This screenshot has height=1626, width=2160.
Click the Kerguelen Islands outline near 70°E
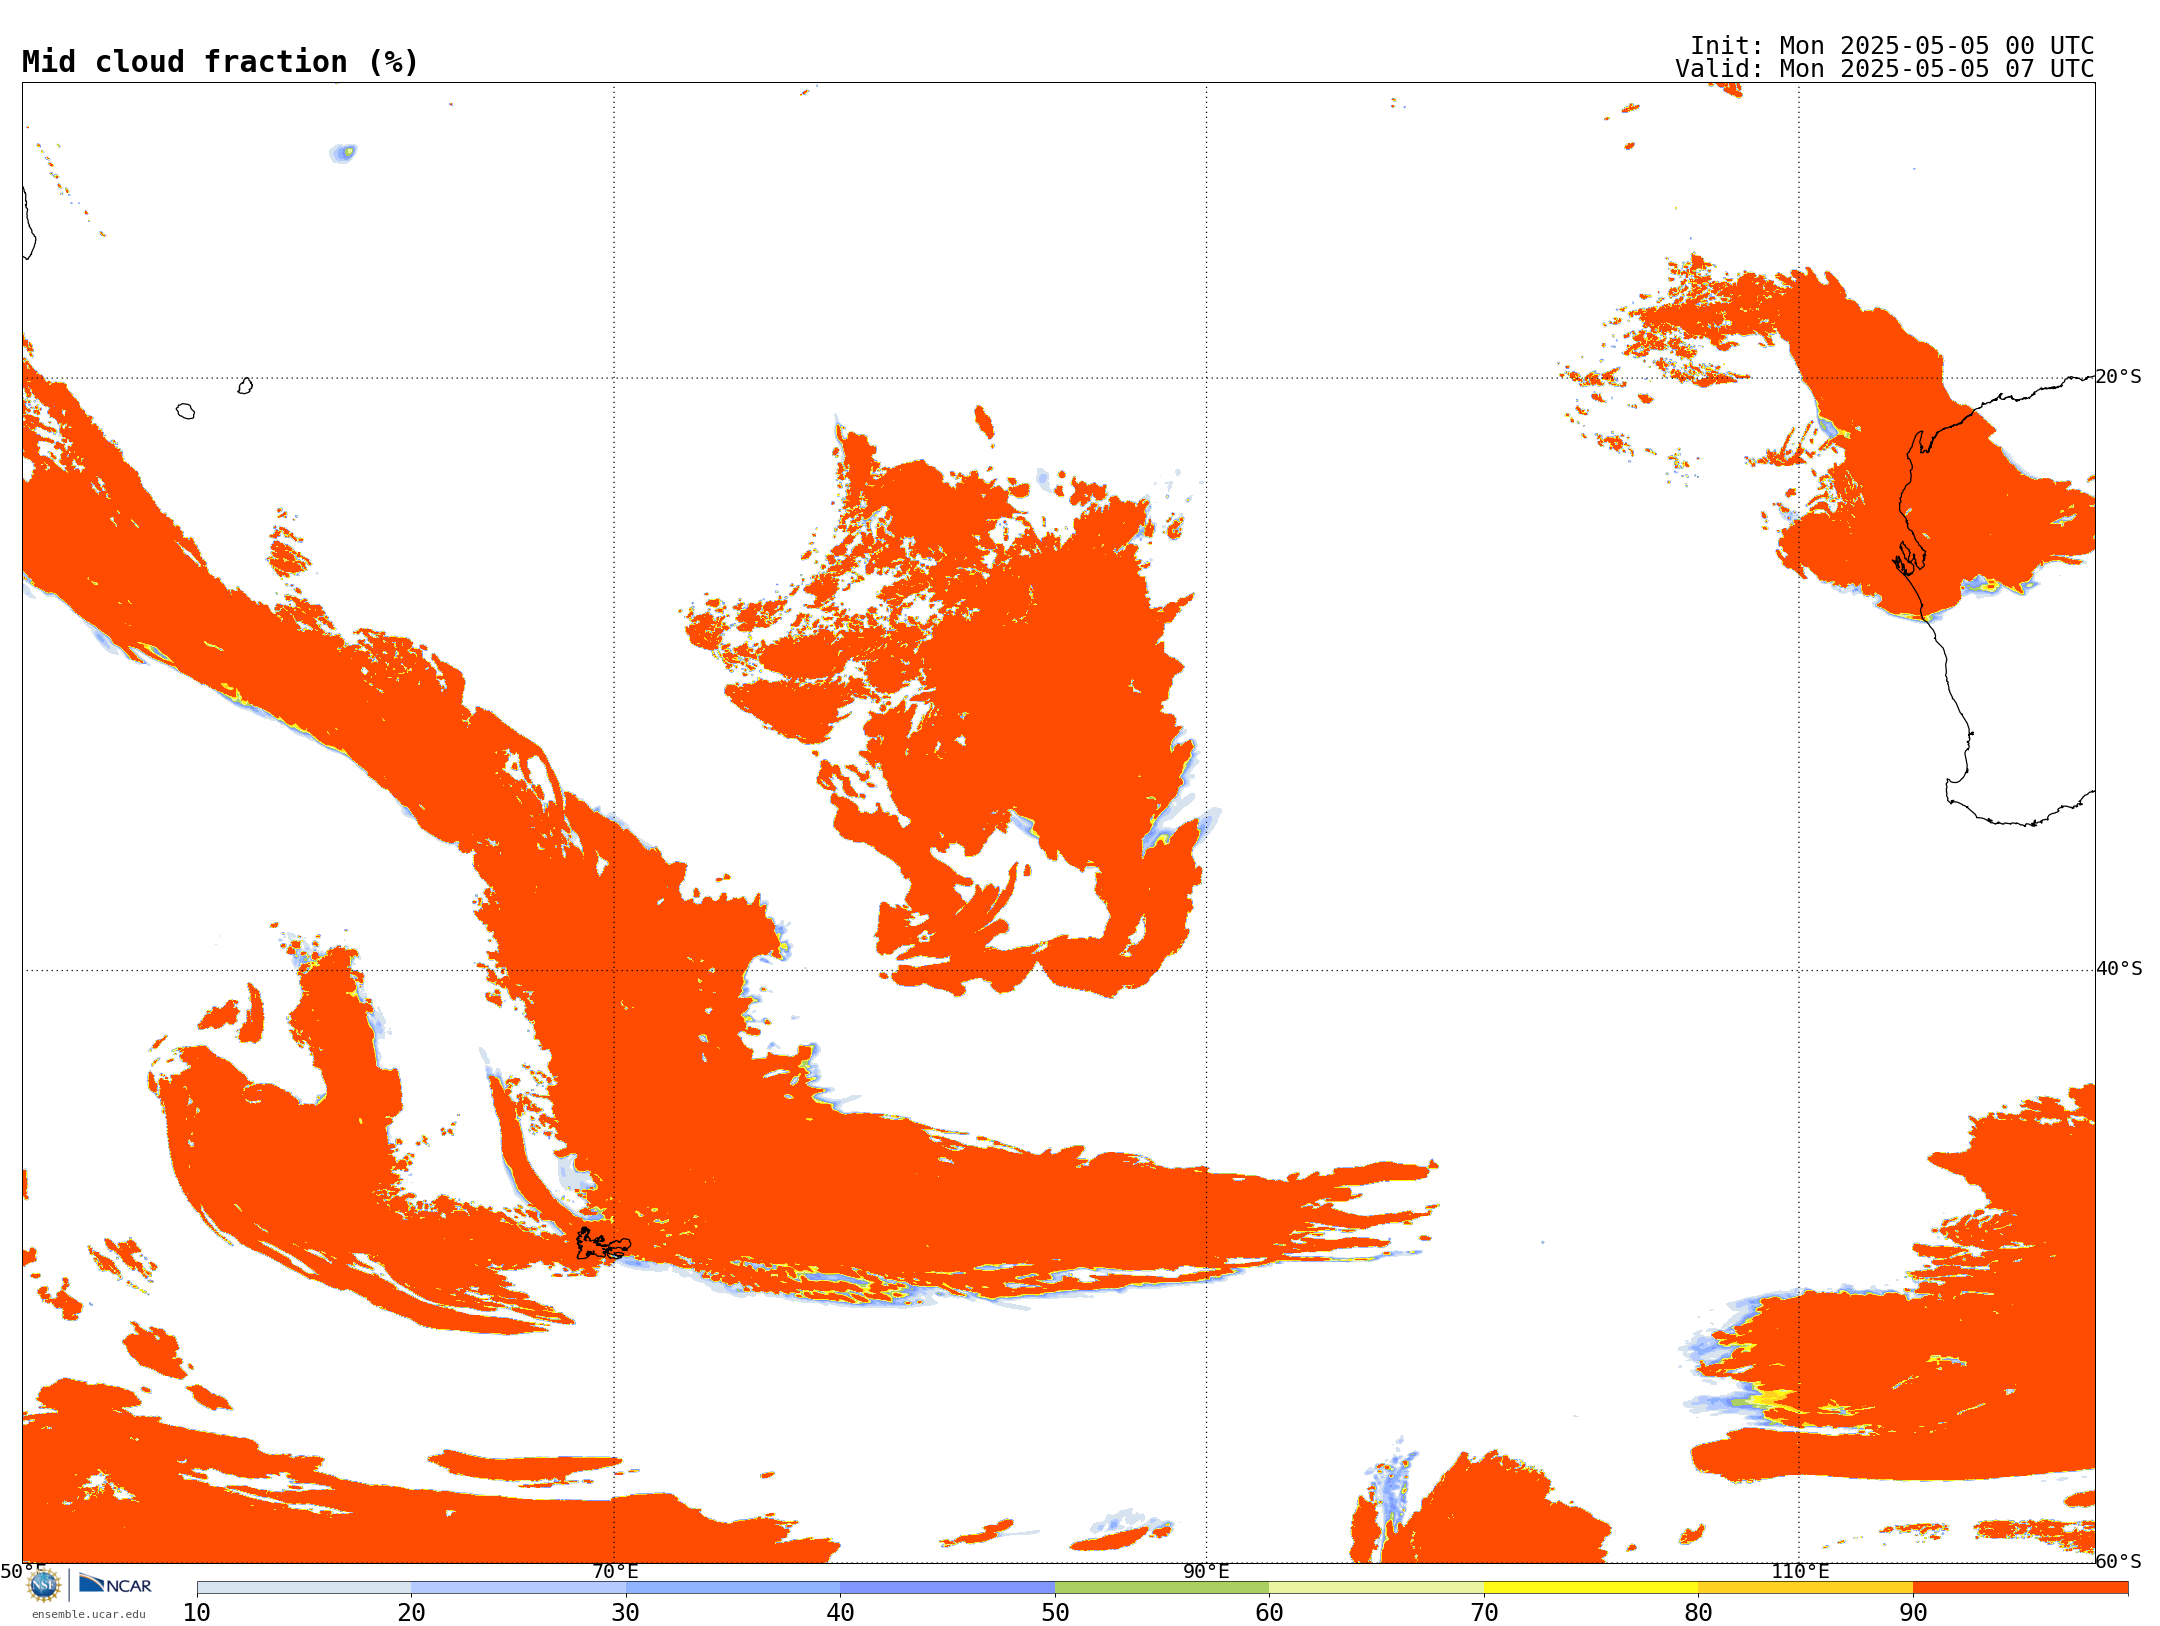pos(602,1244)
